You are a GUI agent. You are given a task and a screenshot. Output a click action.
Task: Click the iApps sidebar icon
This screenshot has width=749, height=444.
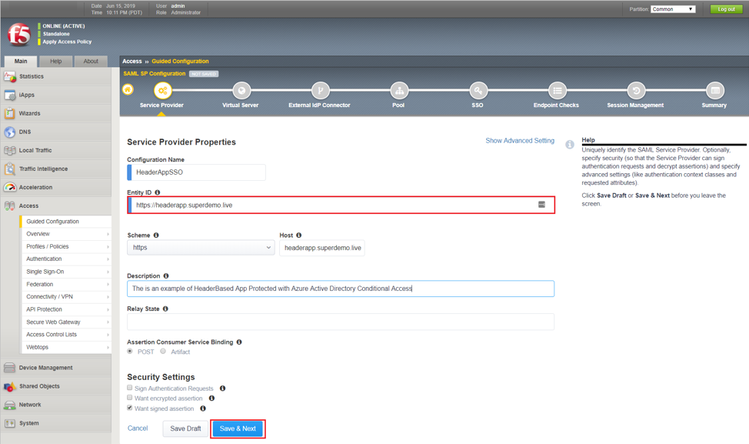tap(10, 95)
